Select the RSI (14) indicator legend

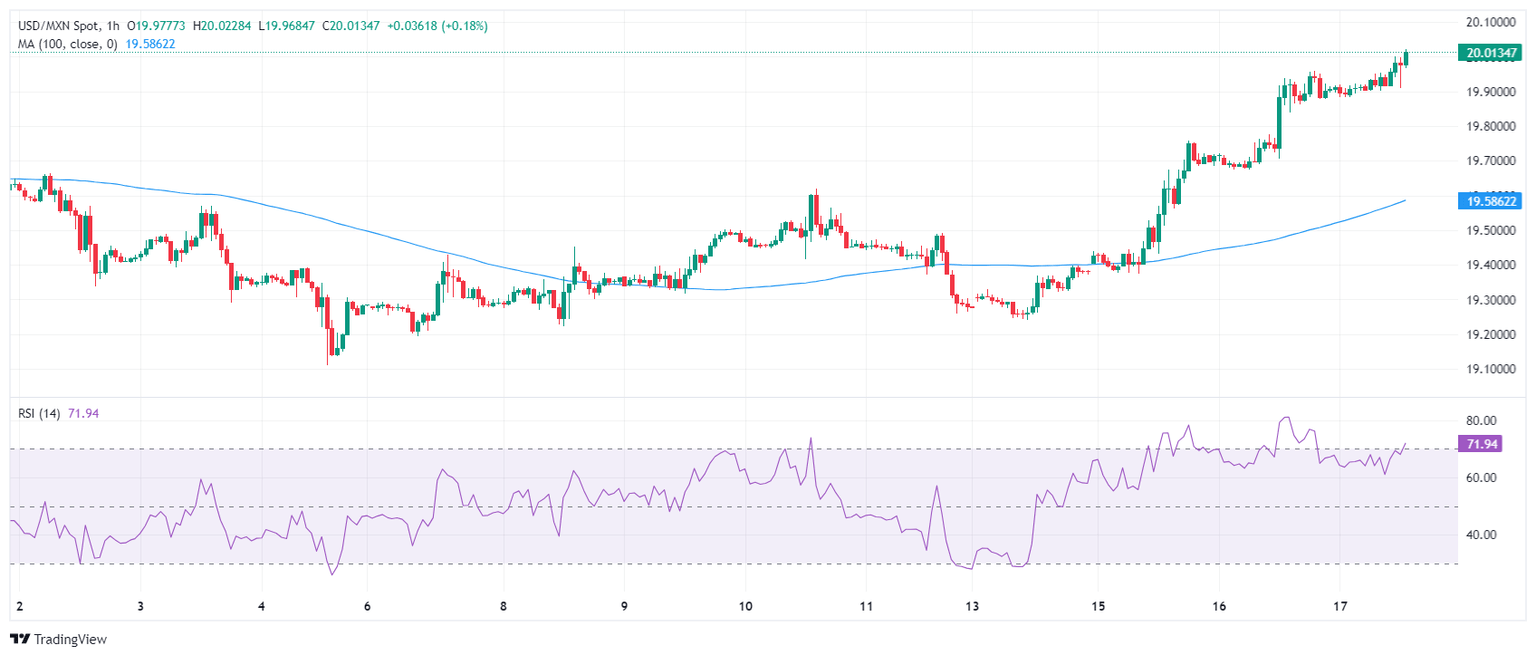point(37,415)
